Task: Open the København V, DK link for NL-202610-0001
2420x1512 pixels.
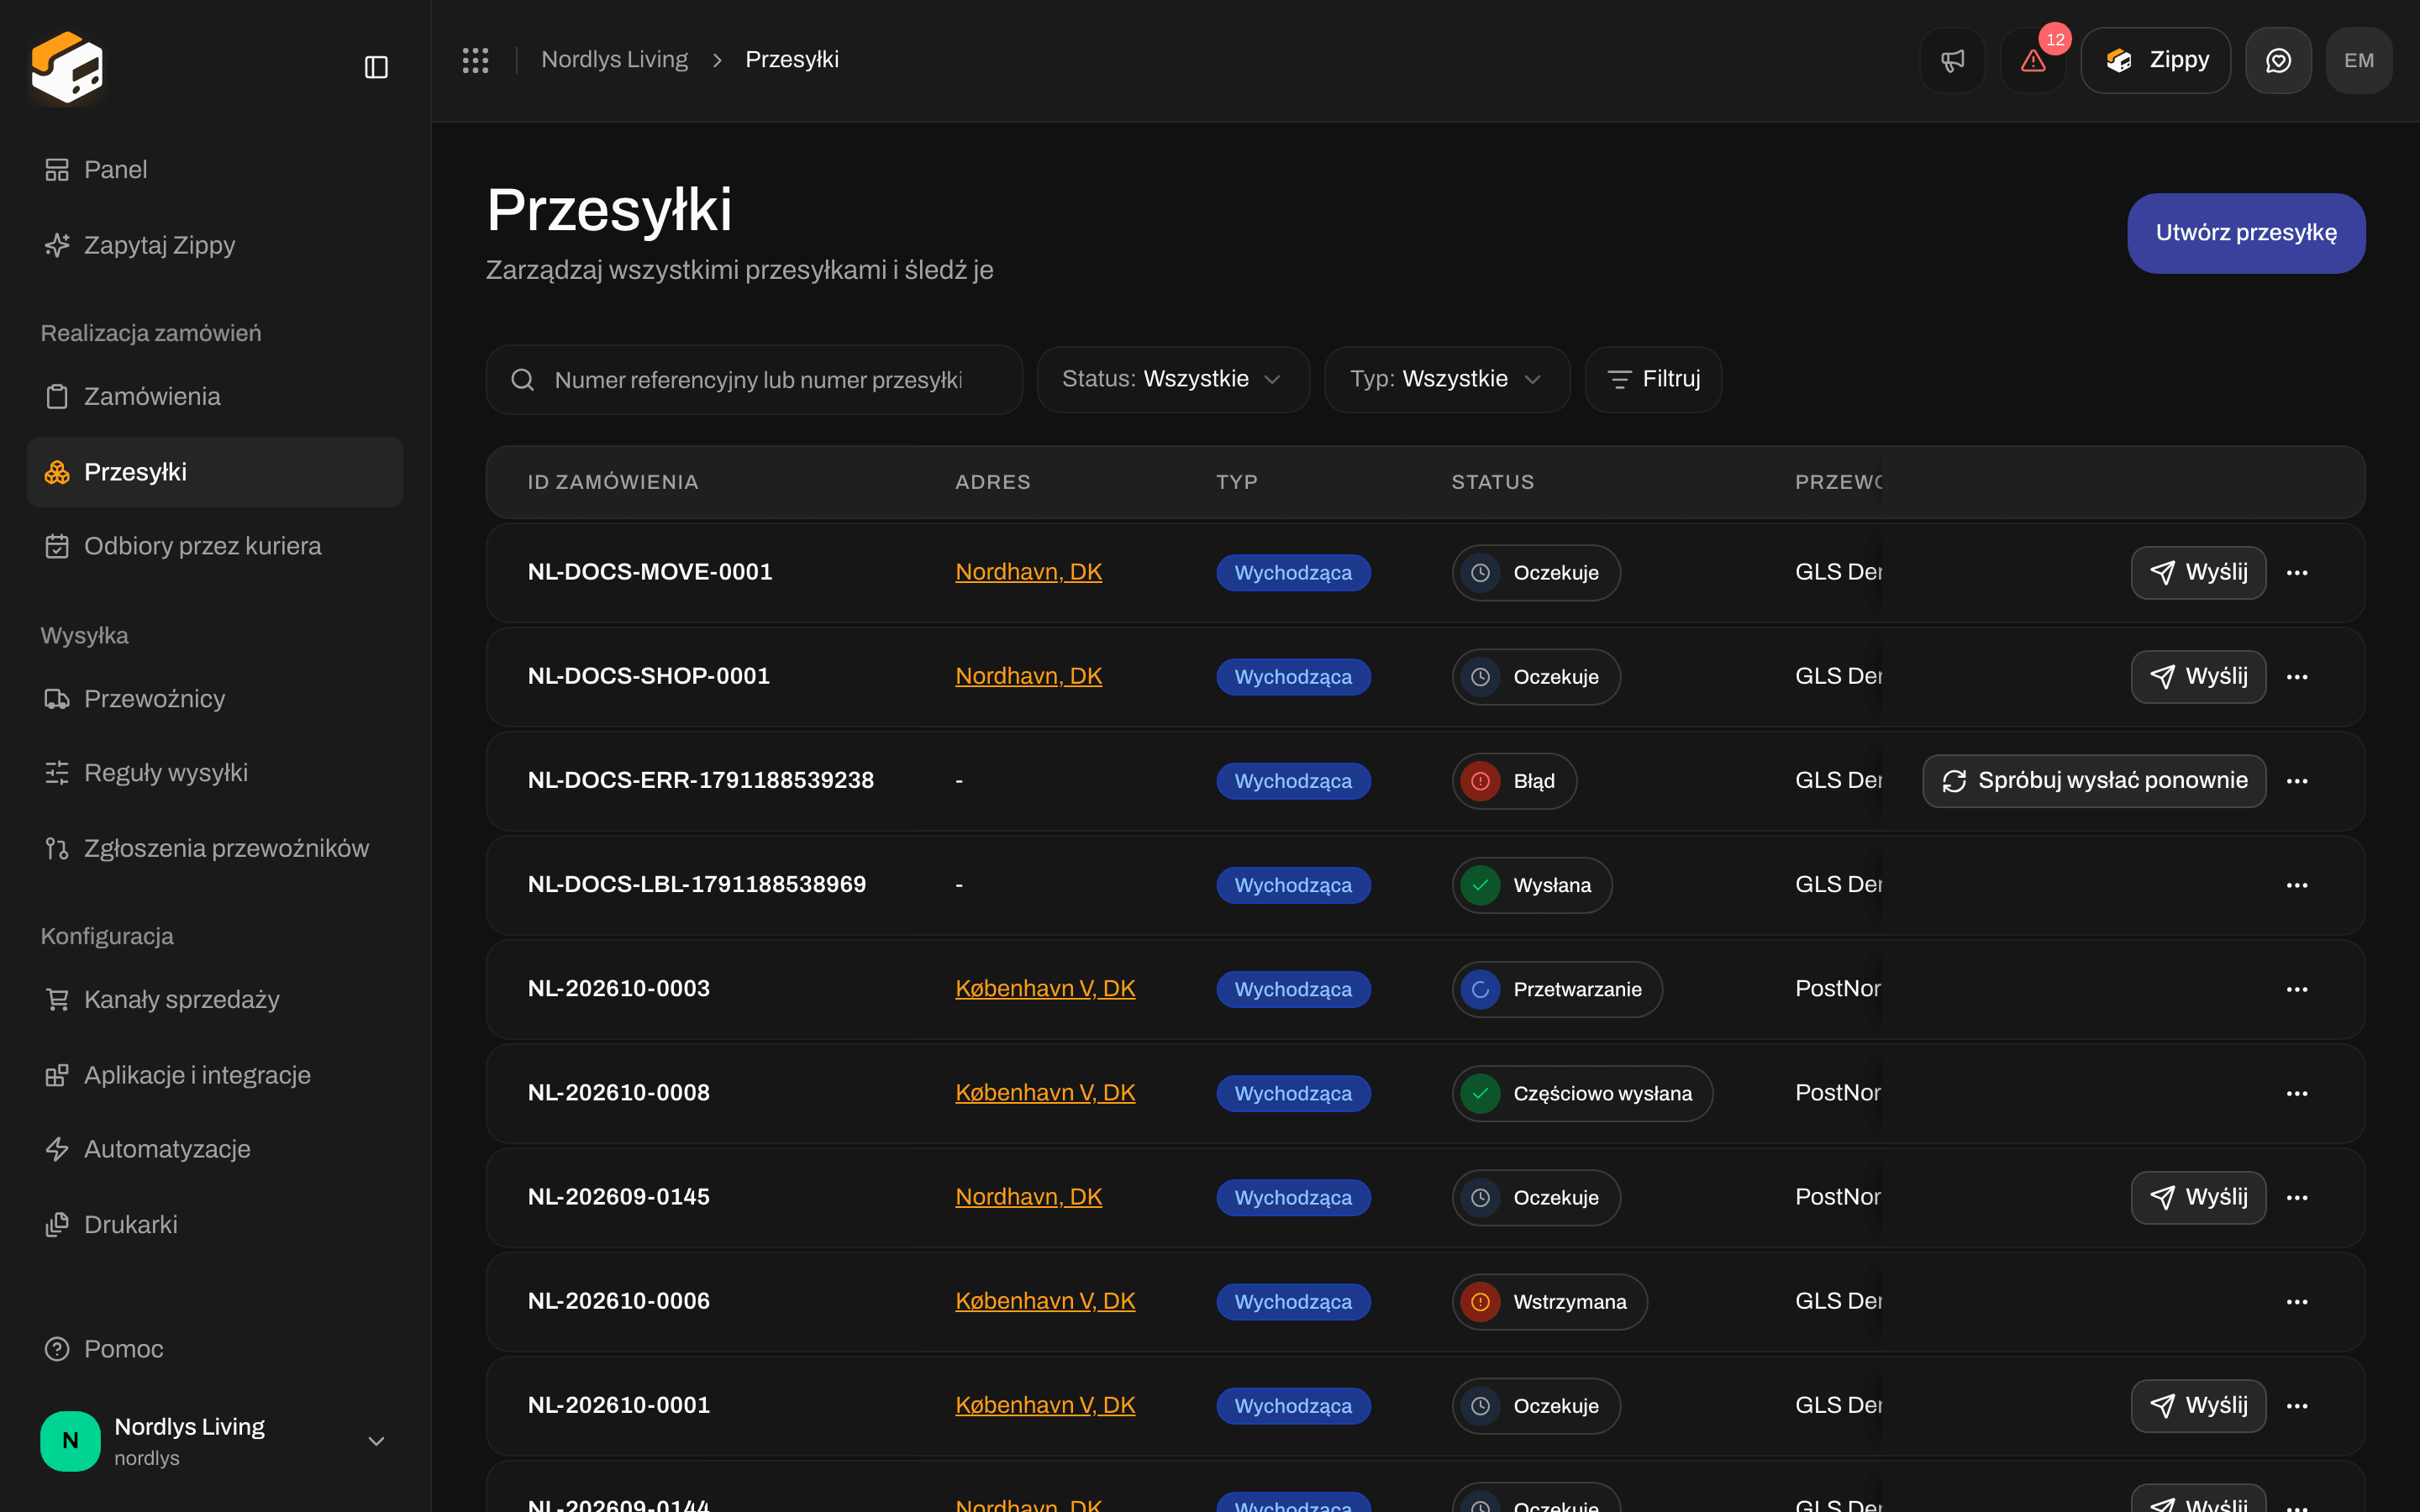Action: [x=1045, y=1404]
